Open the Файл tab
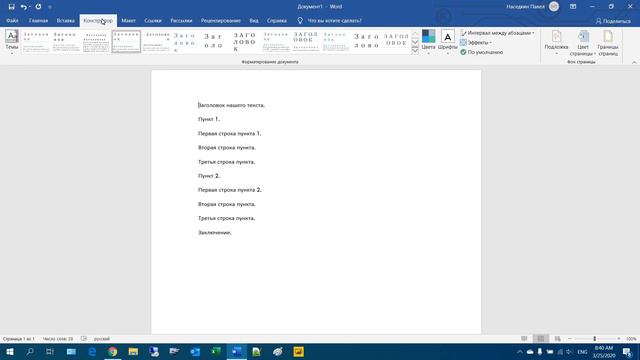The image size is (640, 360). point(12,20)
